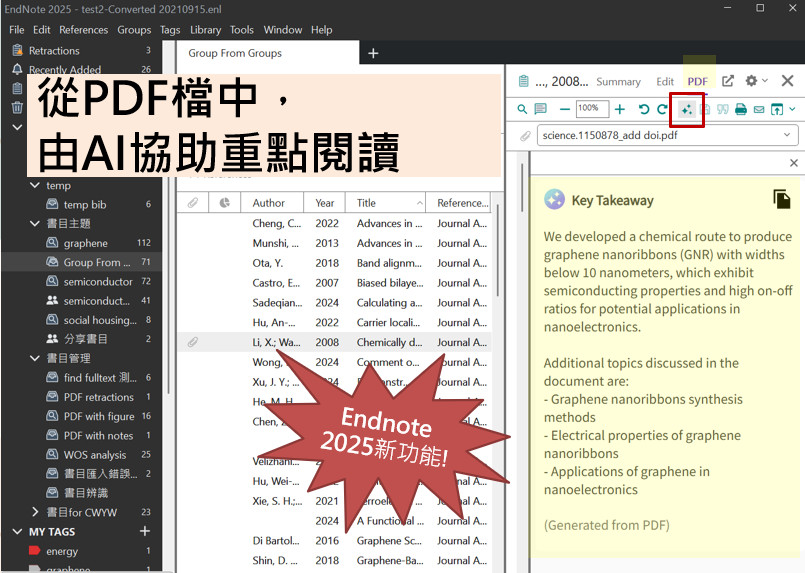This screenshot has height=573, width=805.
Task: Open the reference panel settings gear
Action: pos(751,81)
